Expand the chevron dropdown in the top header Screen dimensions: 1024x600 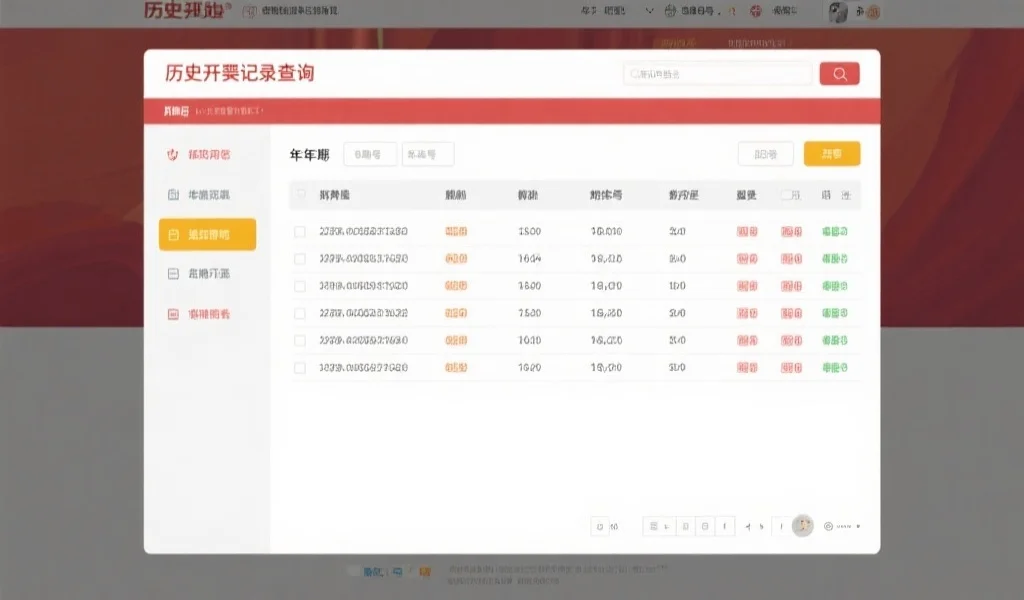(x=650, y=12)
